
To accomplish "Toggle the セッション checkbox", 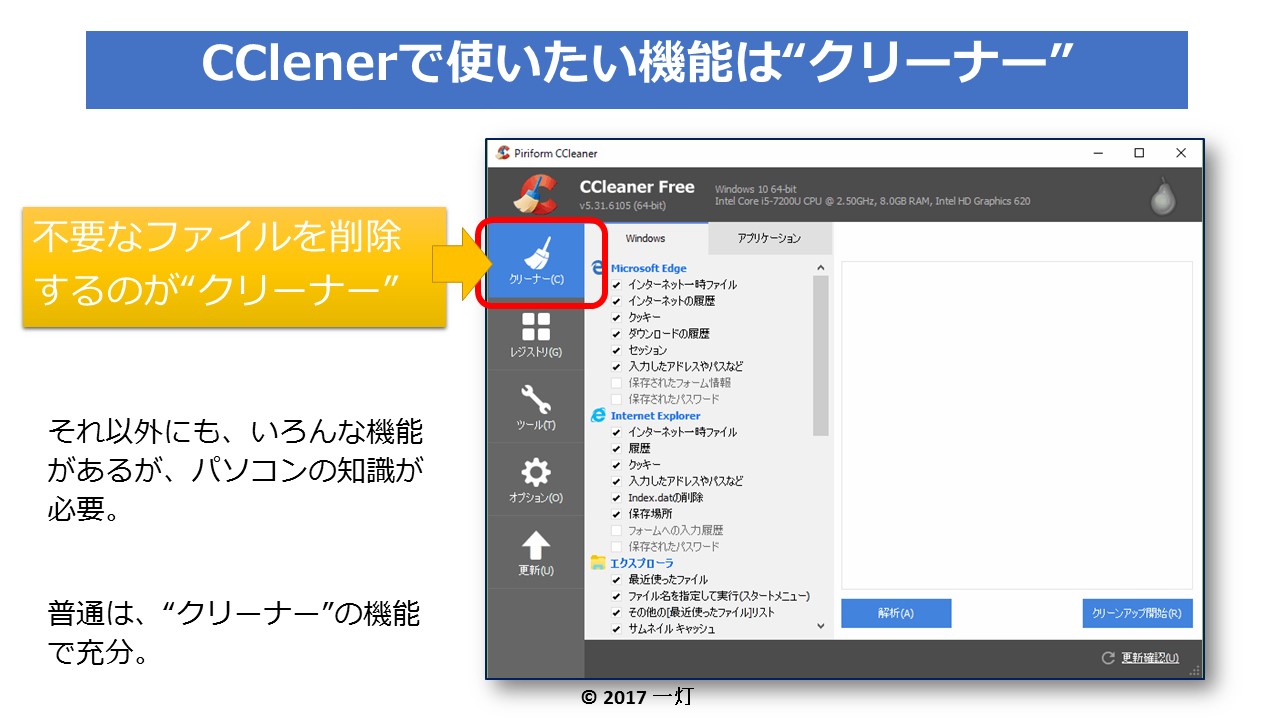I will (x=616, y=350).
